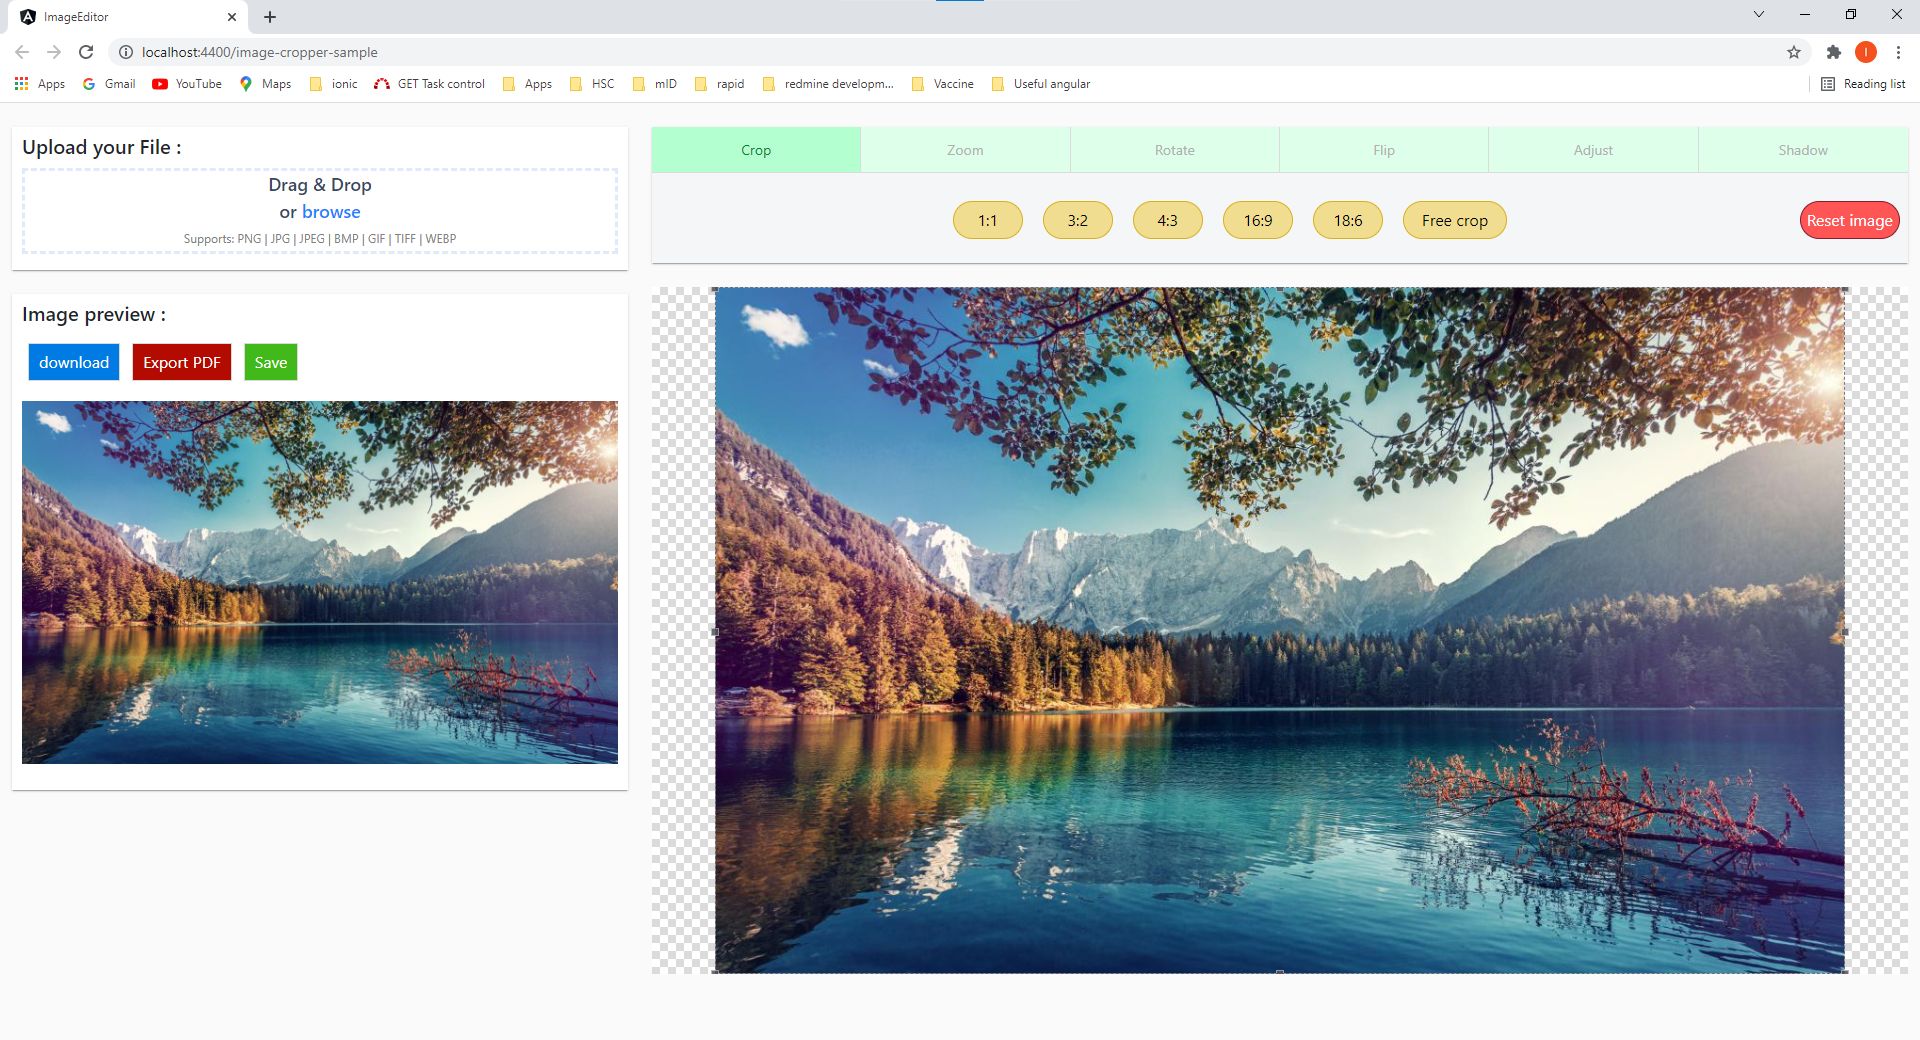This screenshot has width=1920, height=1040.
Task: Select the 4:3 aspect ratio
Action: tap(1168, 220)
